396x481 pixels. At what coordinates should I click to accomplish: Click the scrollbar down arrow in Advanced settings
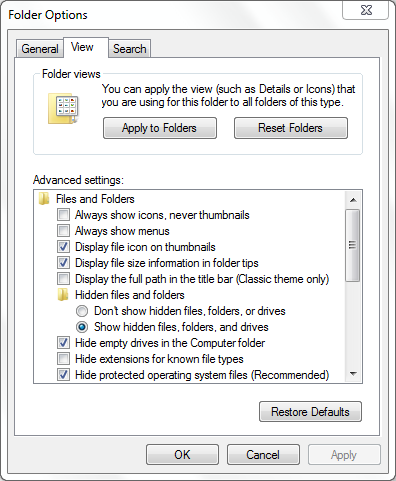353,374
